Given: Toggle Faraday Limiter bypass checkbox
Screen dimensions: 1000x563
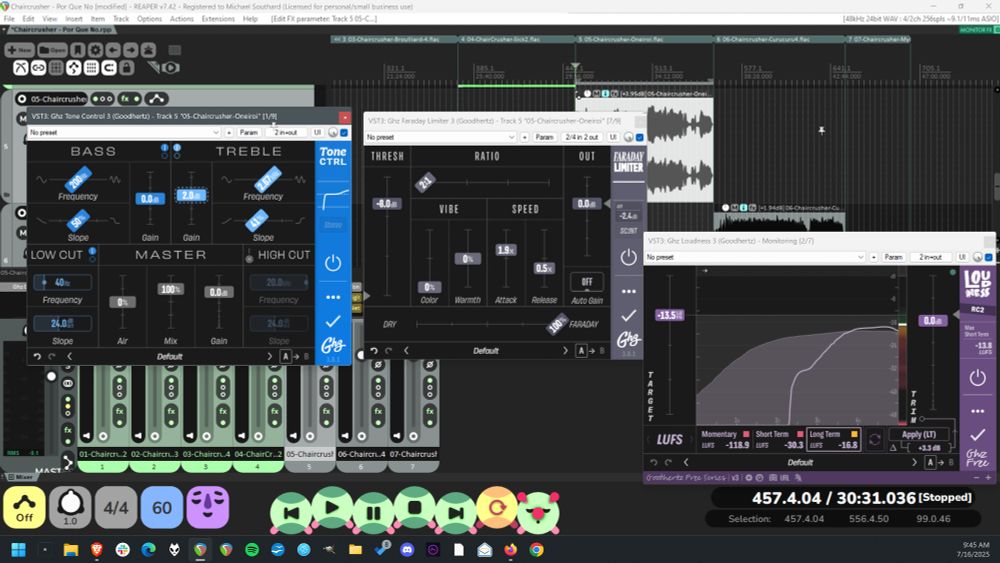Looking at the screenshot, I should pyautogui.click(x=640, y=137).
